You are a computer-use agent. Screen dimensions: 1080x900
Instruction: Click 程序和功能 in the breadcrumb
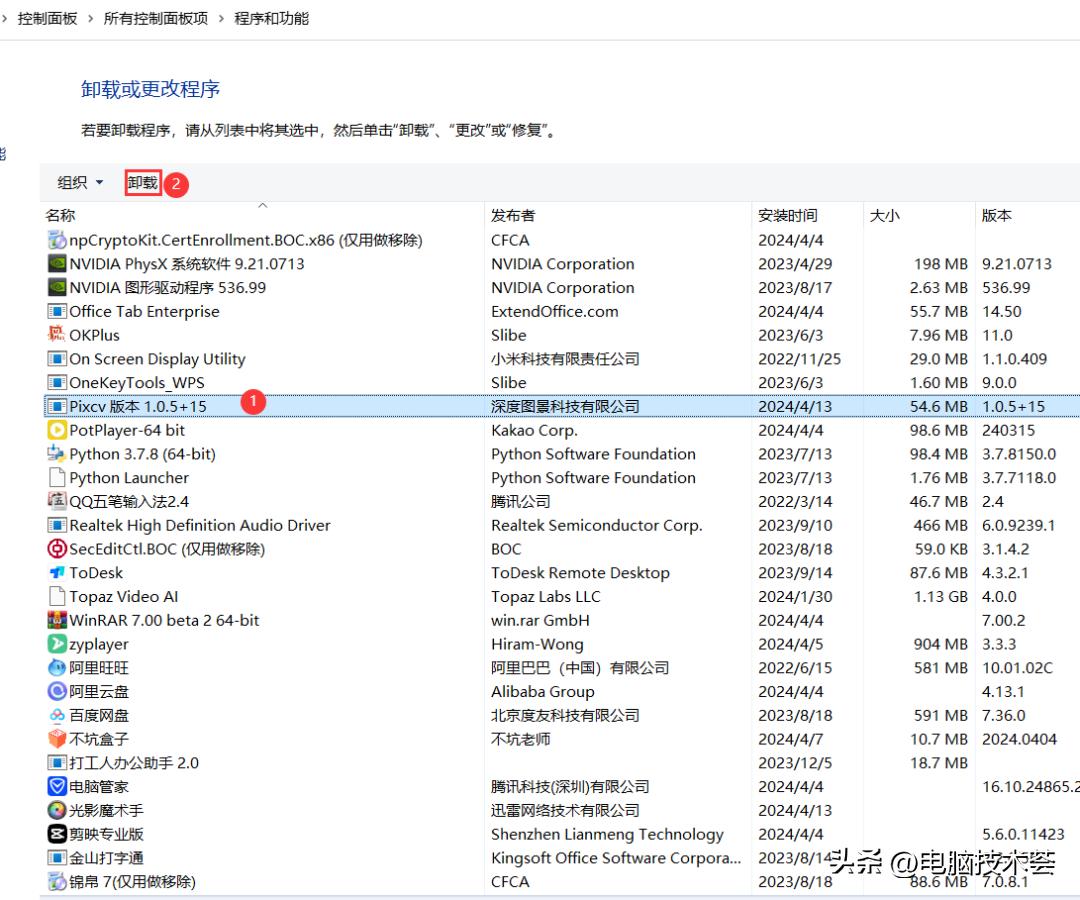coord(271,19)
